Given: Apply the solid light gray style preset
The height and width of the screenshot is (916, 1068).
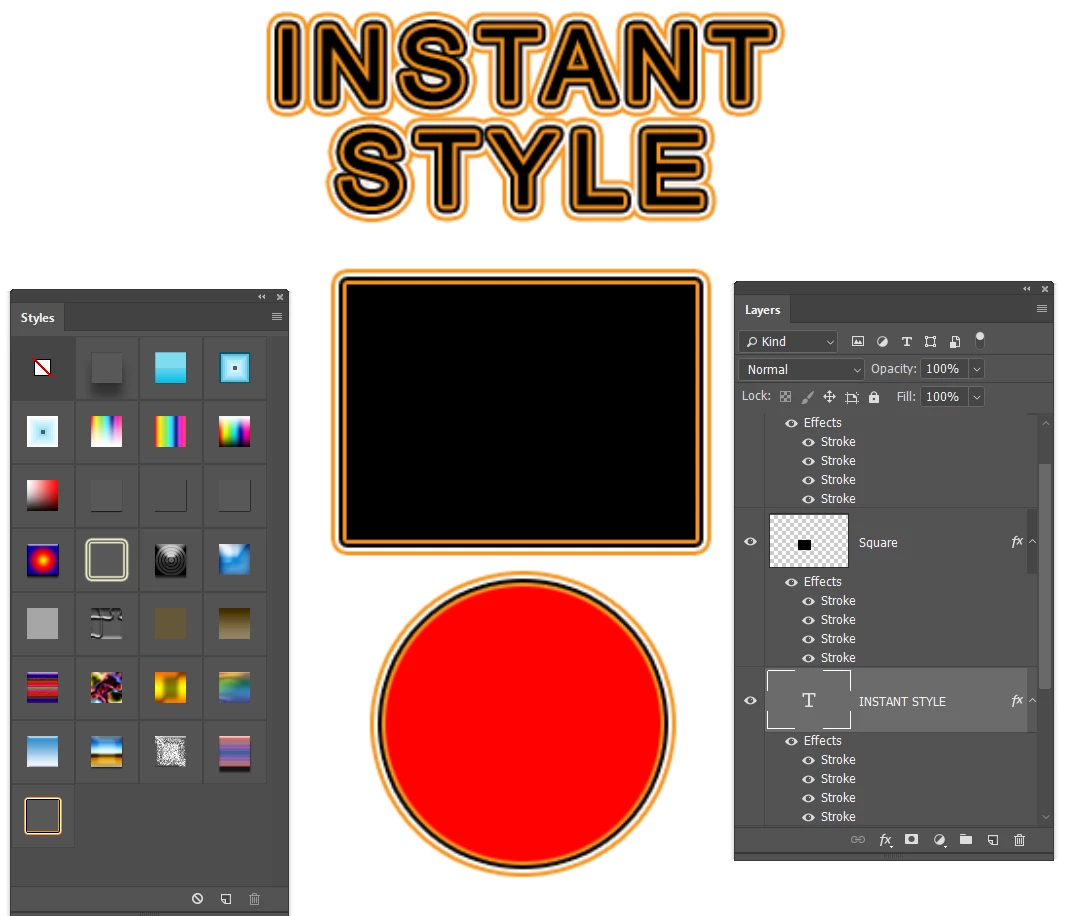Looking at the screenshot, I should click(x=42, y=624).
